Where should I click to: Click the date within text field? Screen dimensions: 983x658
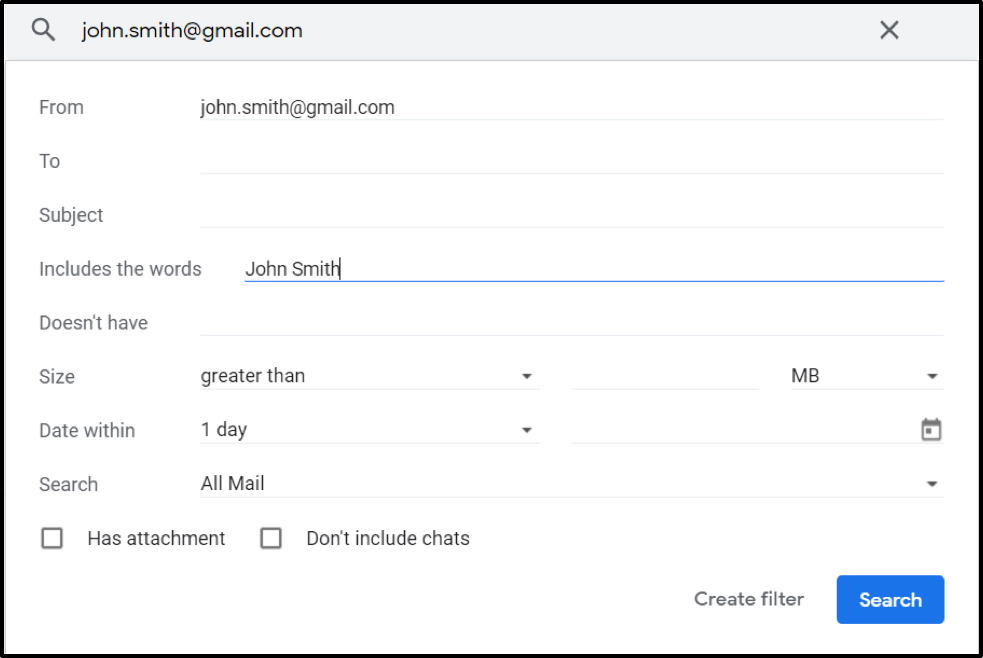point(740,431)
